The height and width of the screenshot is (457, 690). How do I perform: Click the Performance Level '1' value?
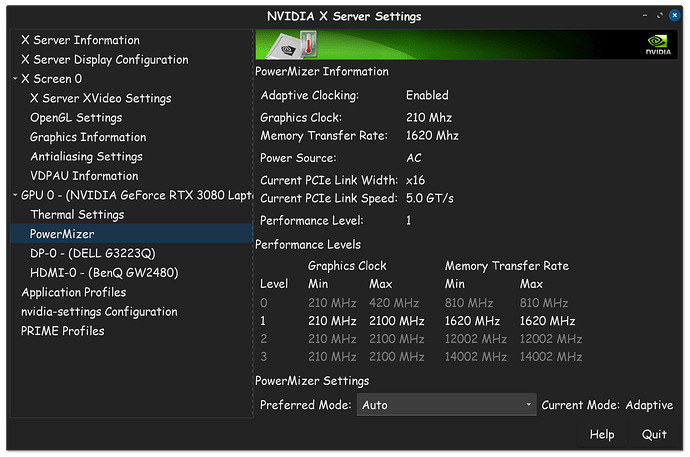(408, 220)
